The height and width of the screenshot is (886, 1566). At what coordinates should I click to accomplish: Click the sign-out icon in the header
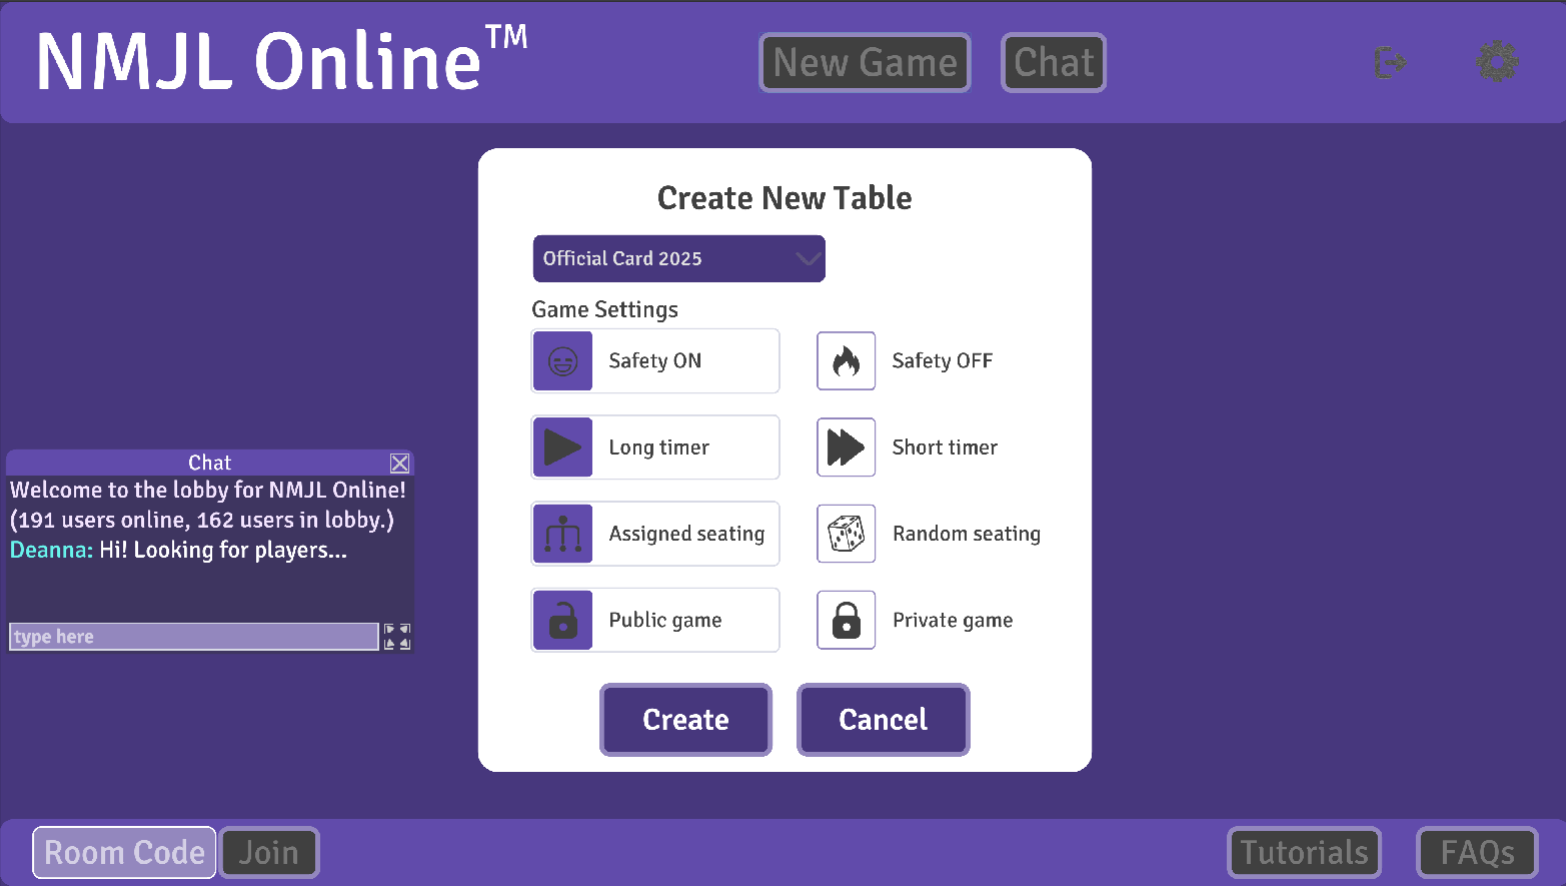click(x=1390, y=62)
